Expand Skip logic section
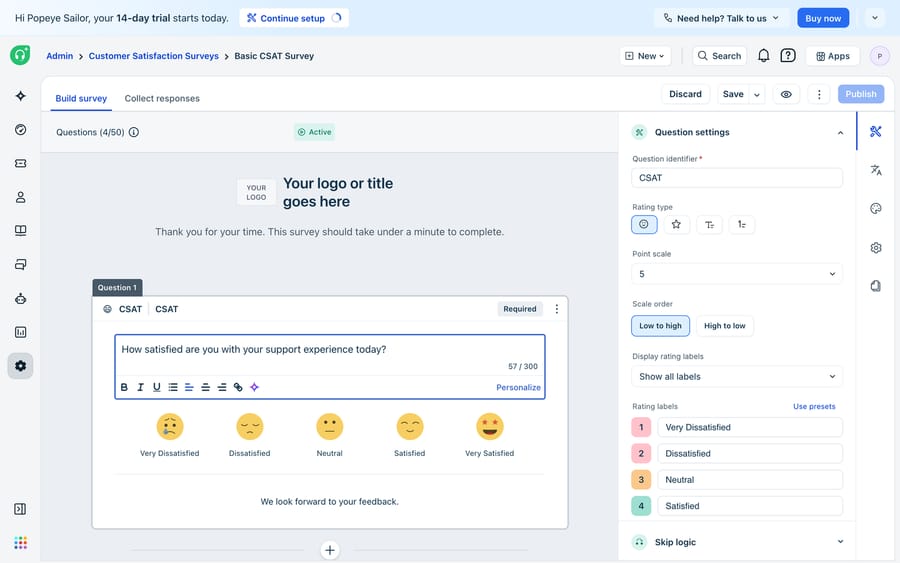Screen dimensions: 900x563 click(840, 542)
